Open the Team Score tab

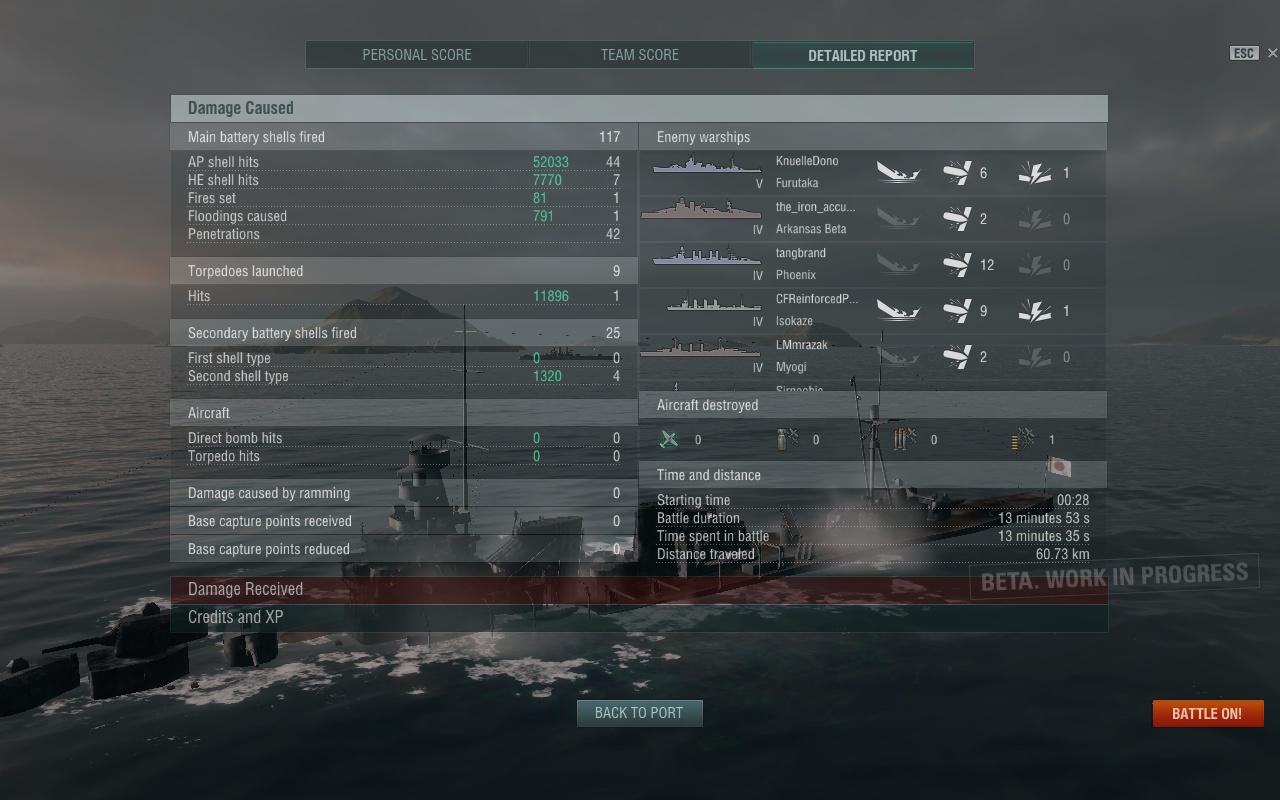[x=640, y=55]
